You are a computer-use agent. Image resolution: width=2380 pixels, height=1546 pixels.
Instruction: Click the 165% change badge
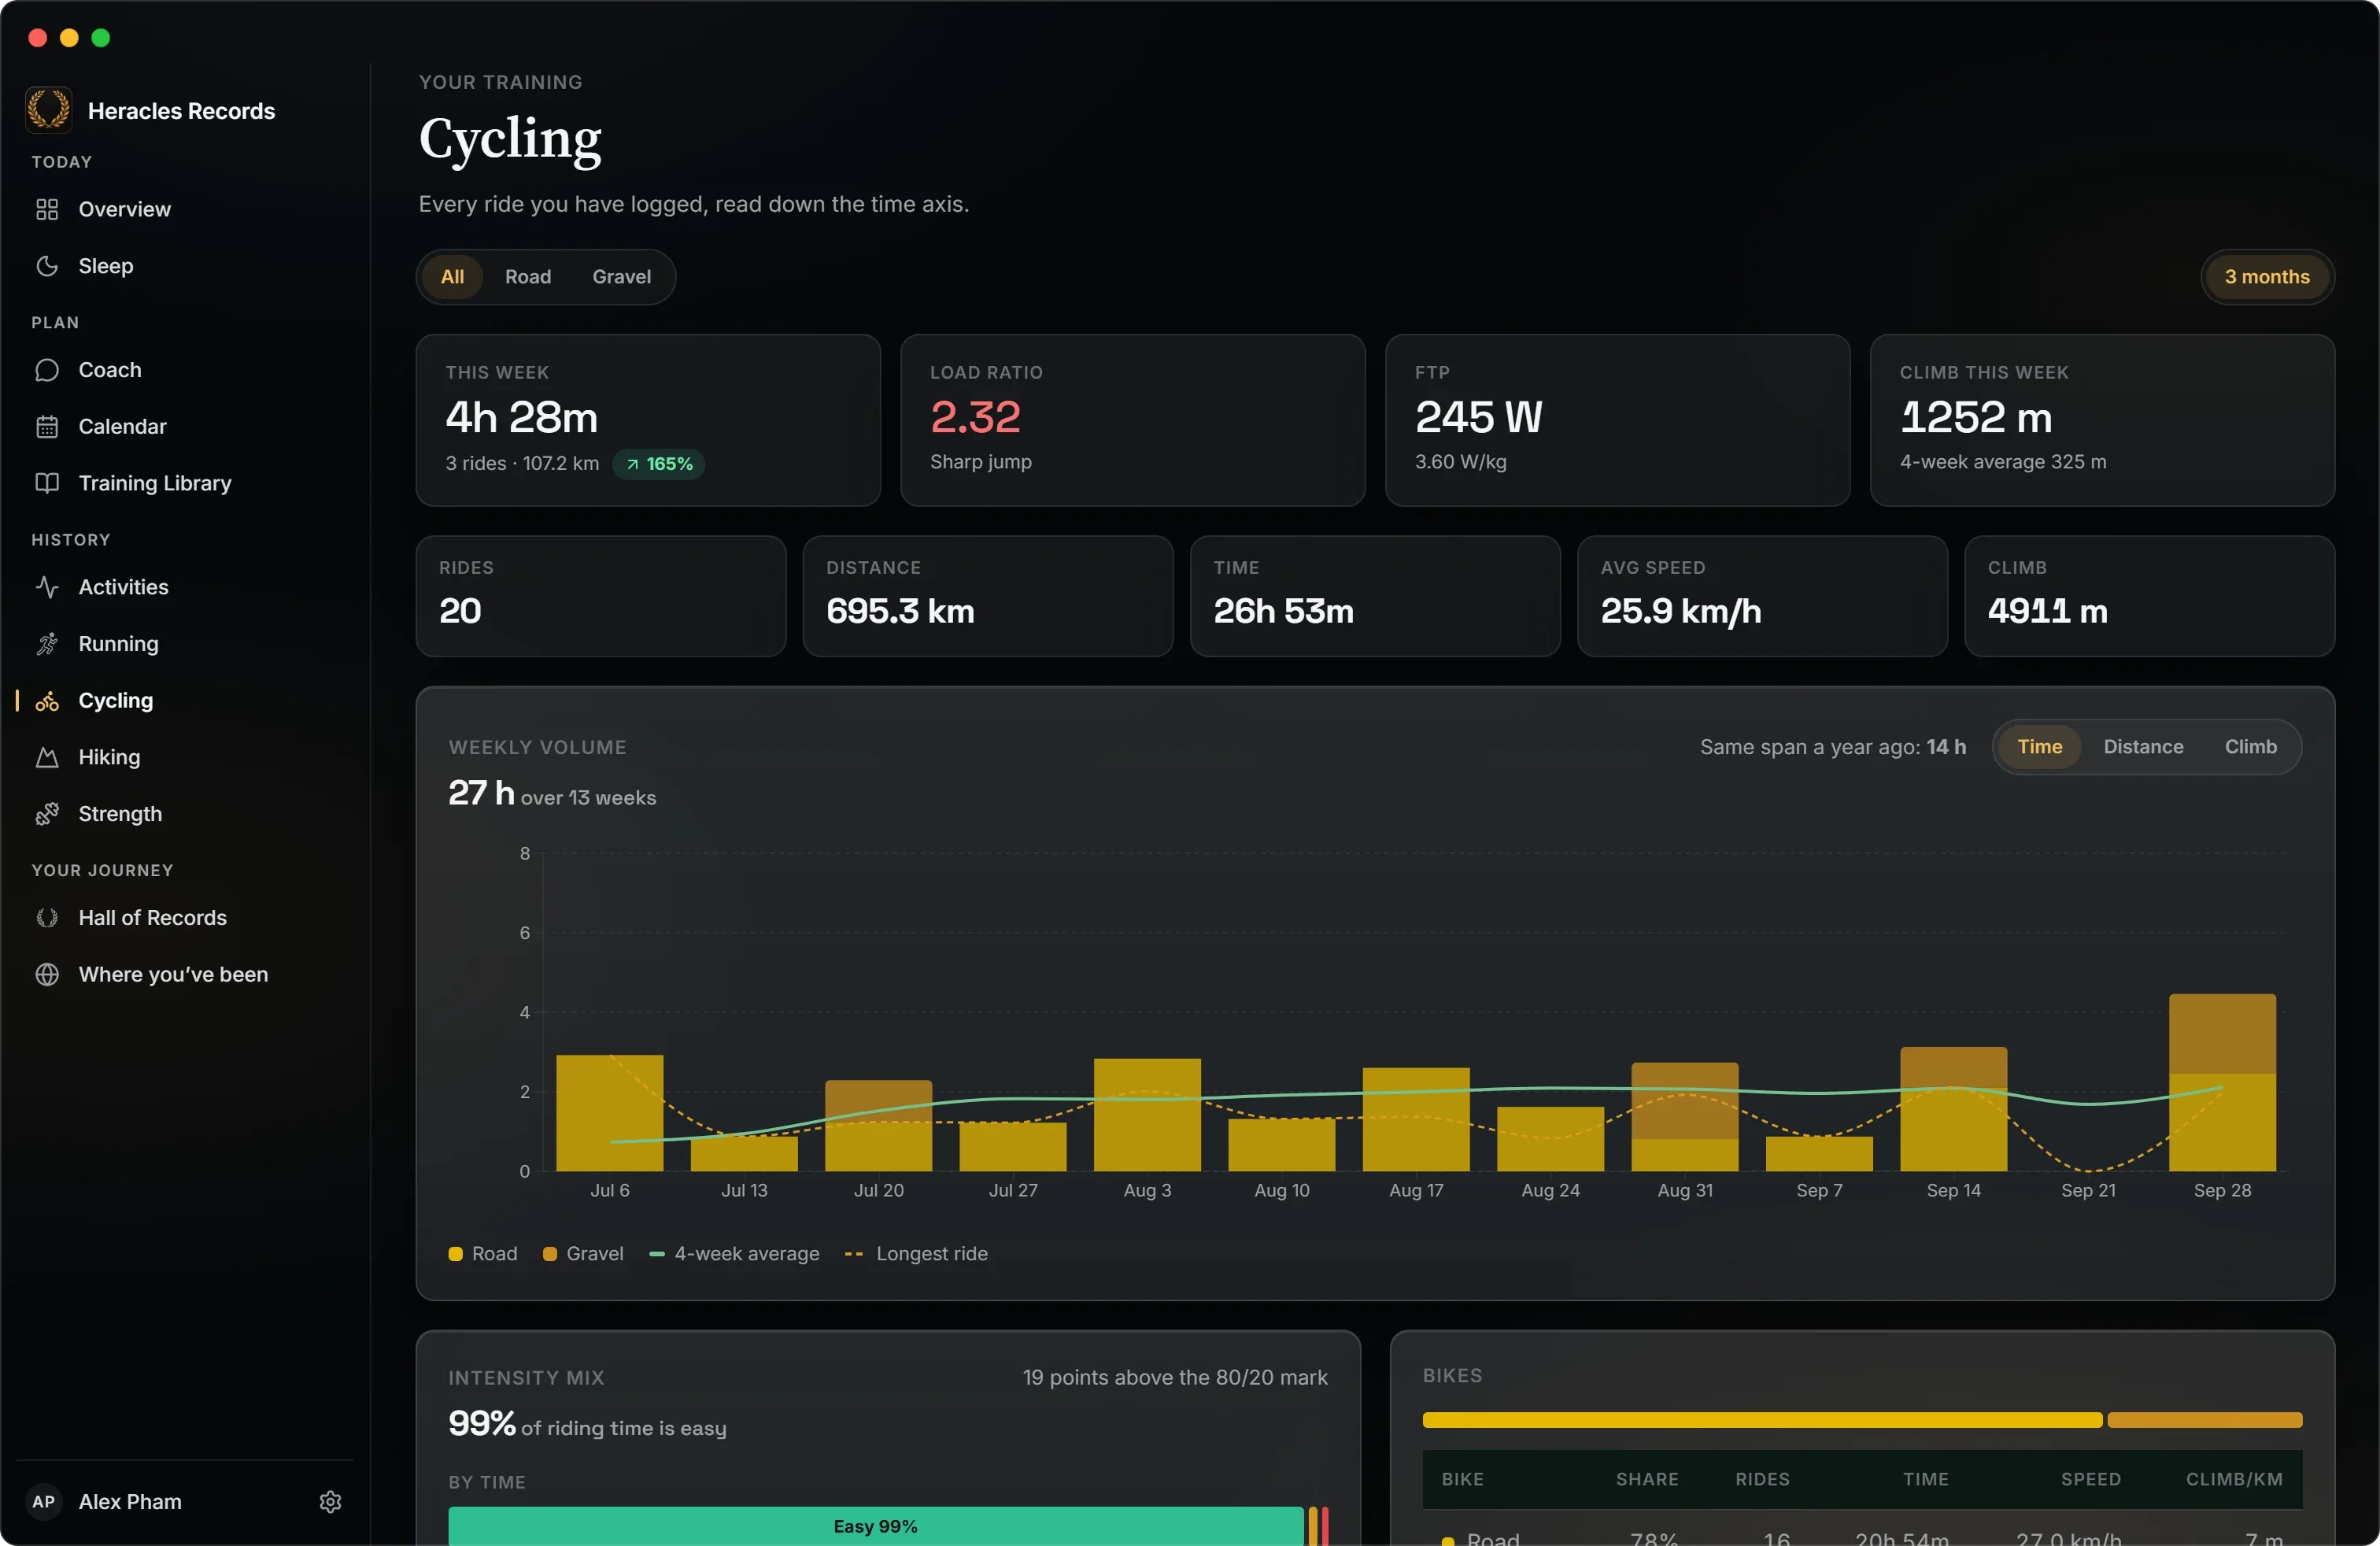click(659, 464)
